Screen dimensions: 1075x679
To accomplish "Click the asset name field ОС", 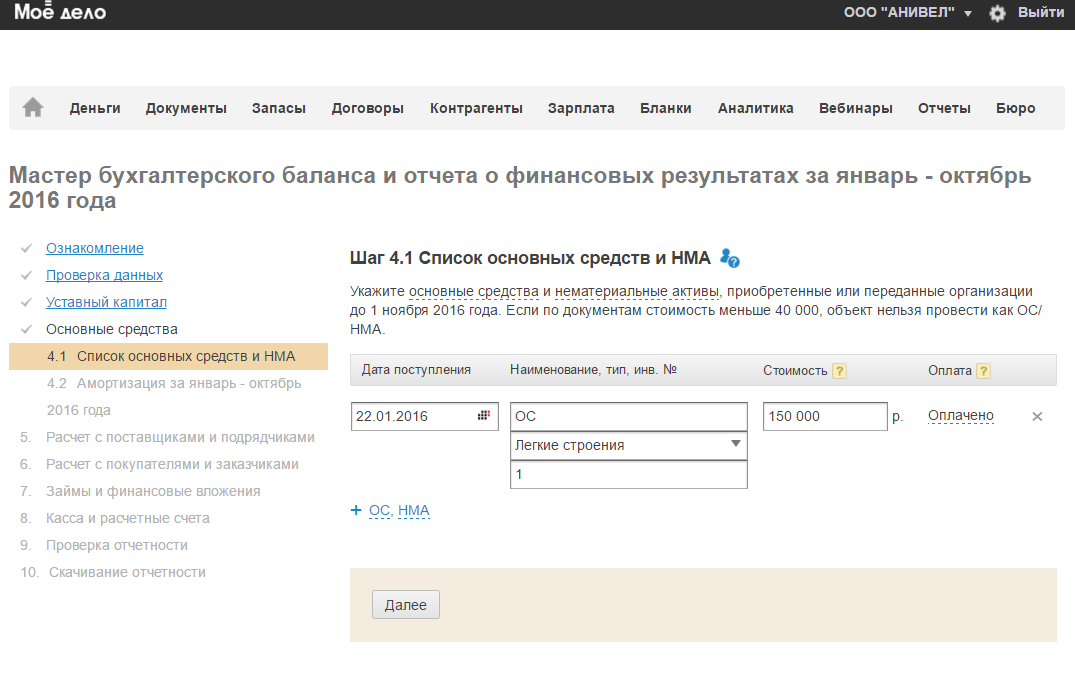I will click(628, 416).
